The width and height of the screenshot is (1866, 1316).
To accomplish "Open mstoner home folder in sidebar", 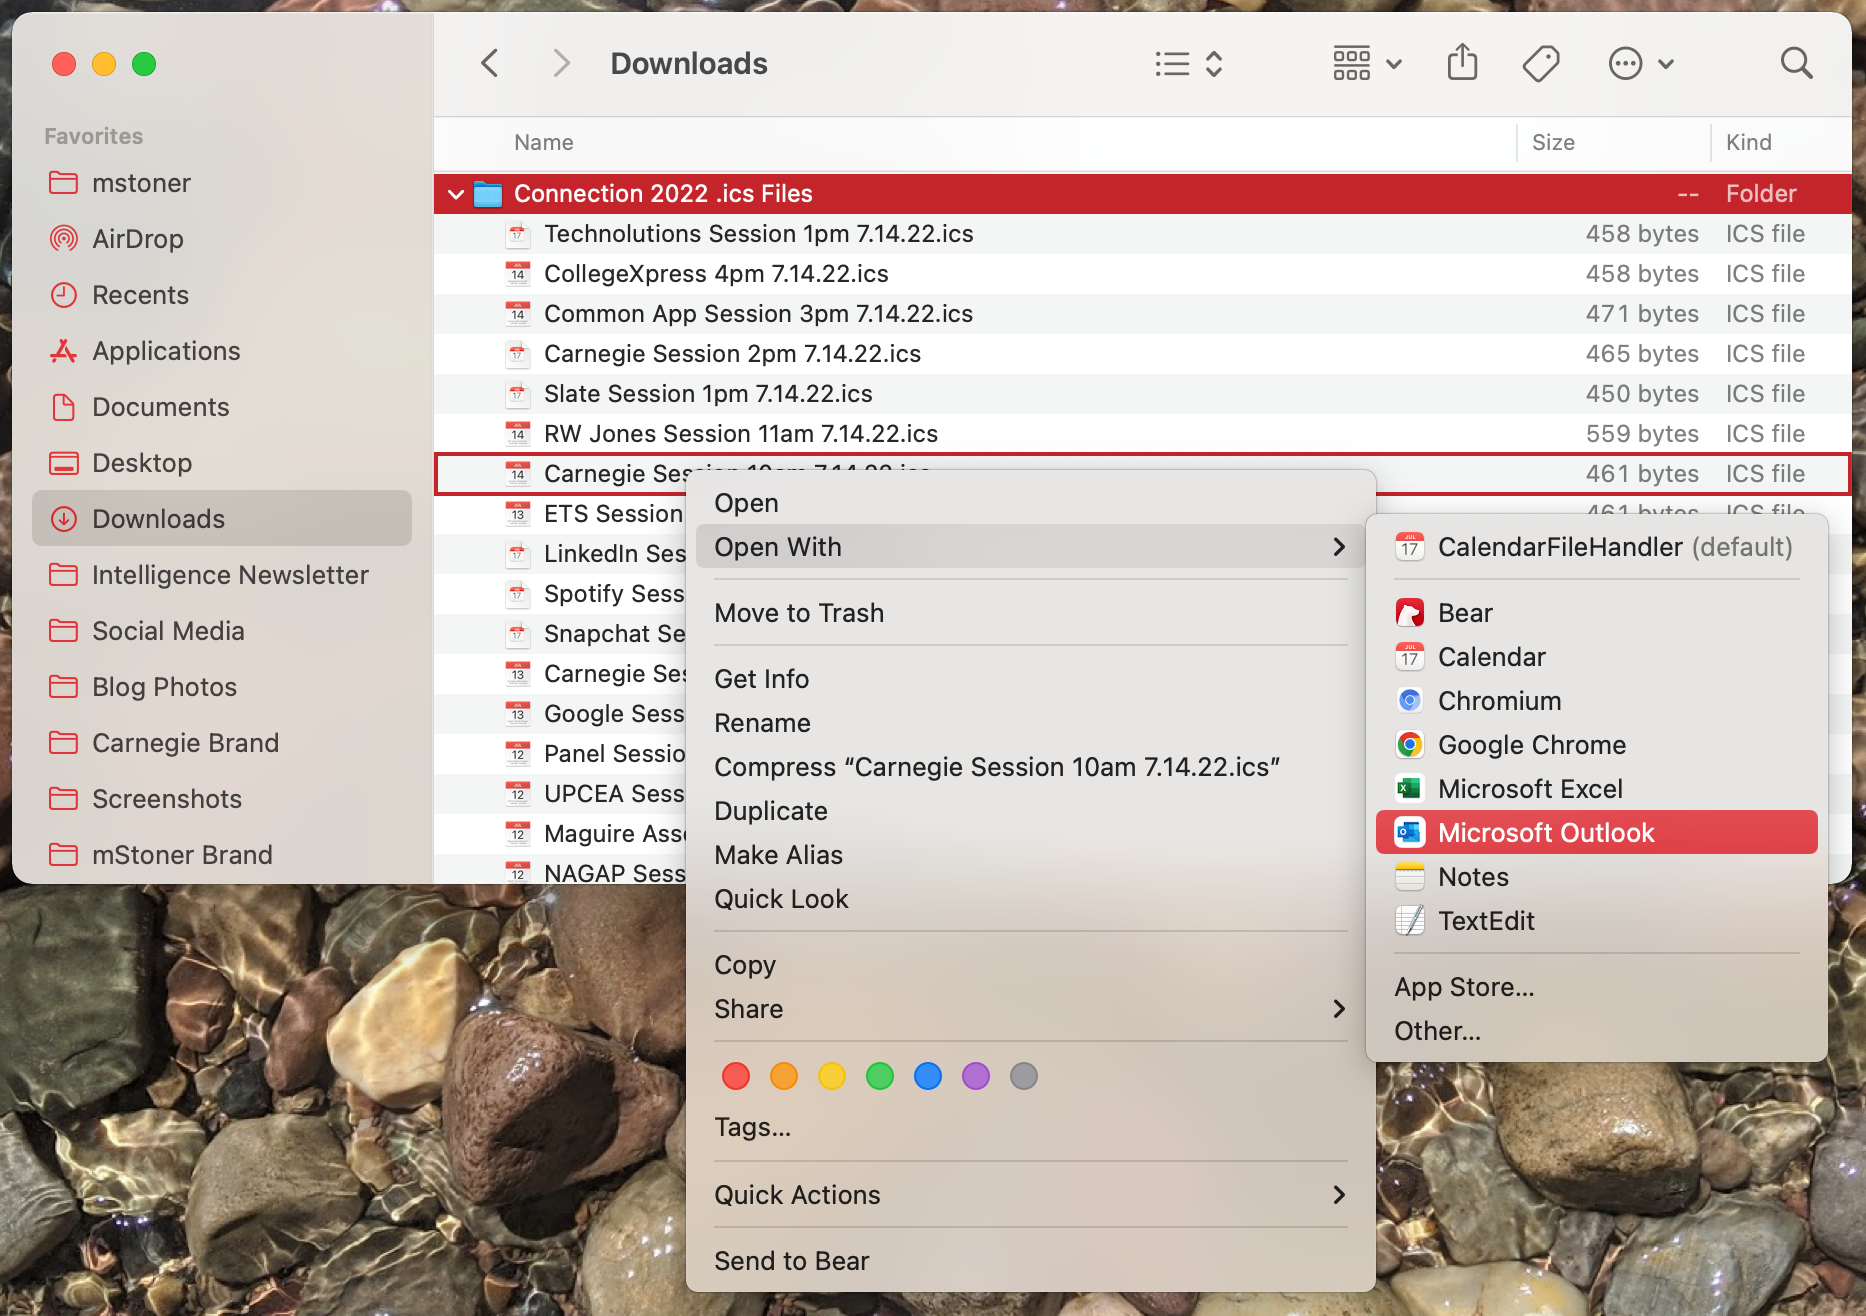I will coord(222,183).
